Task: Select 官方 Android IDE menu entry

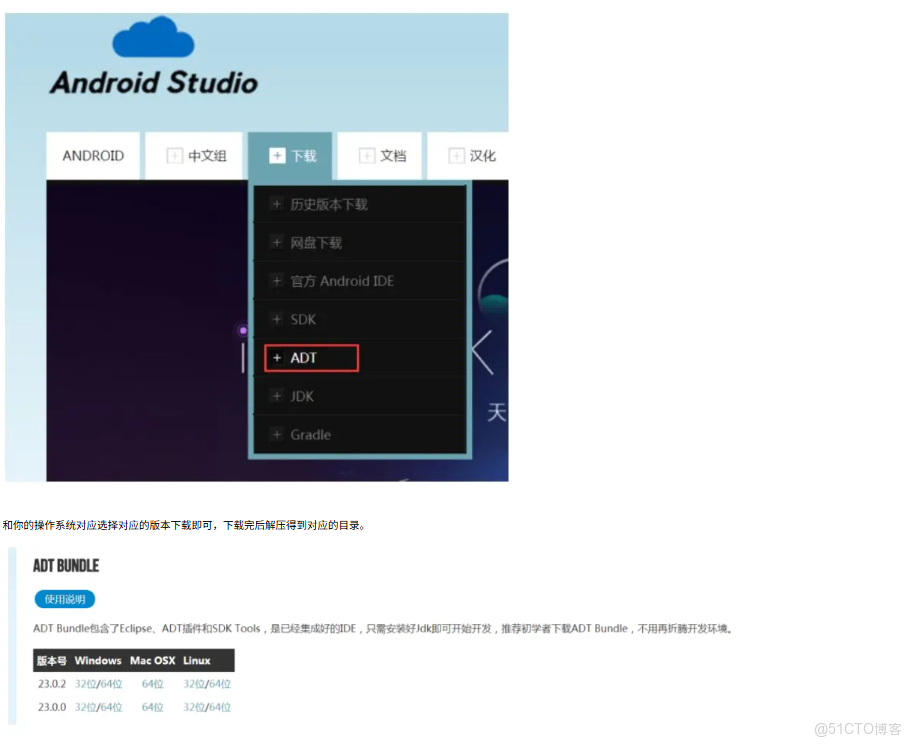Action: 360,281
